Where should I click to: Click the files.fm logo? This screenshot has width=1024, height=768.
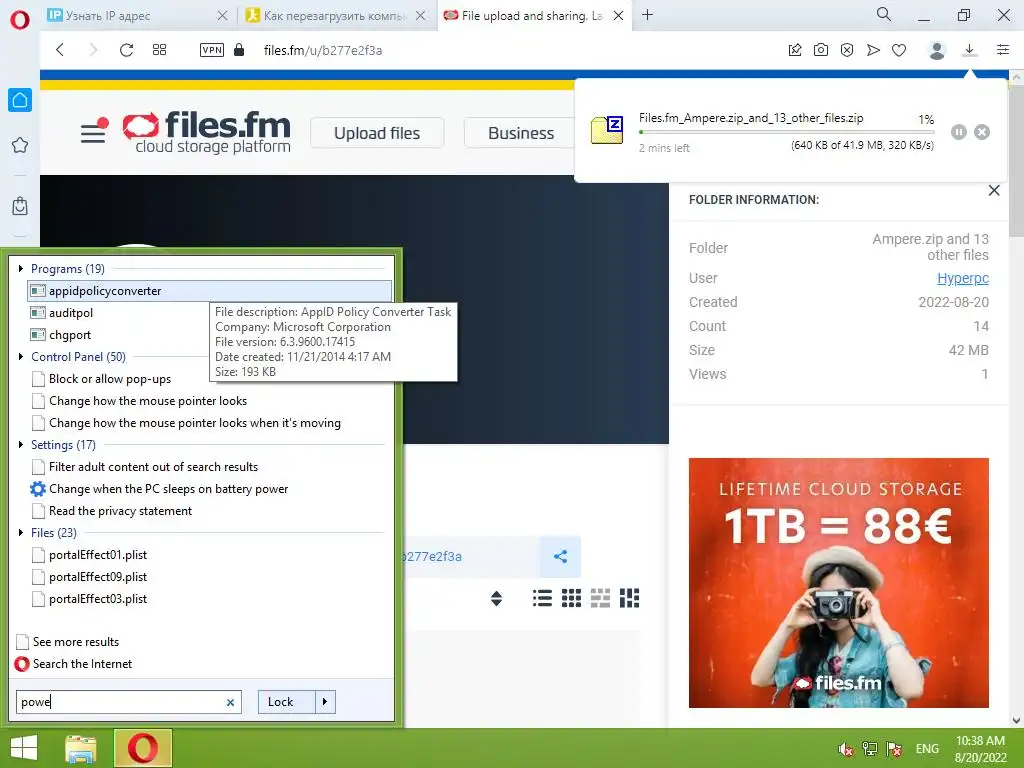pos(207,132)
